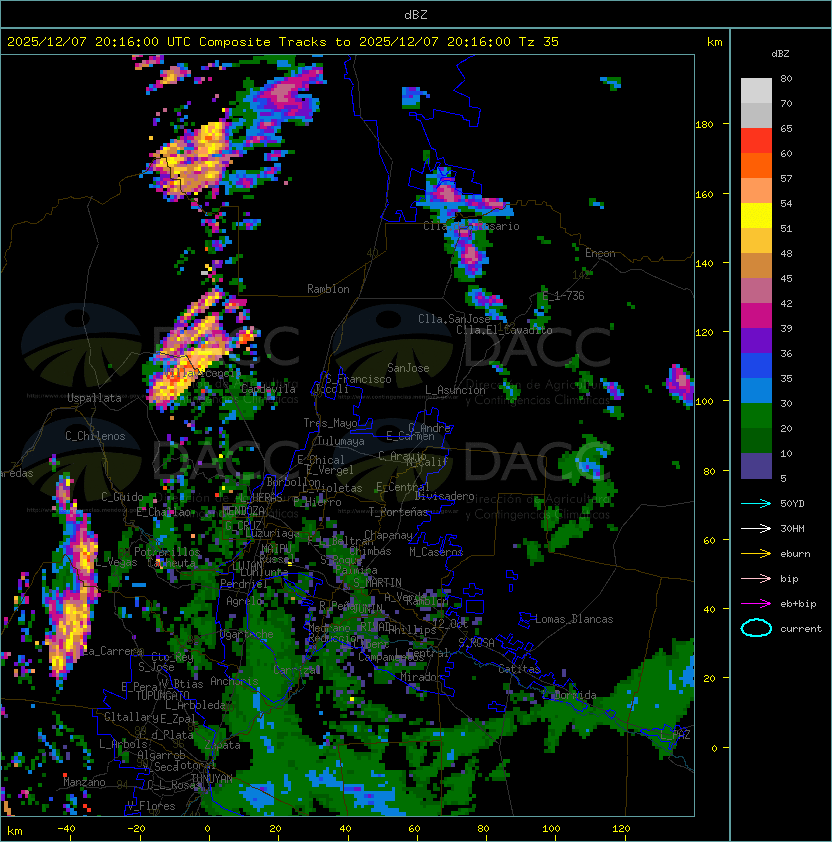832x842 pixels.
Task: Select the 'dBZ' title at the top
Action: point(416,15)
